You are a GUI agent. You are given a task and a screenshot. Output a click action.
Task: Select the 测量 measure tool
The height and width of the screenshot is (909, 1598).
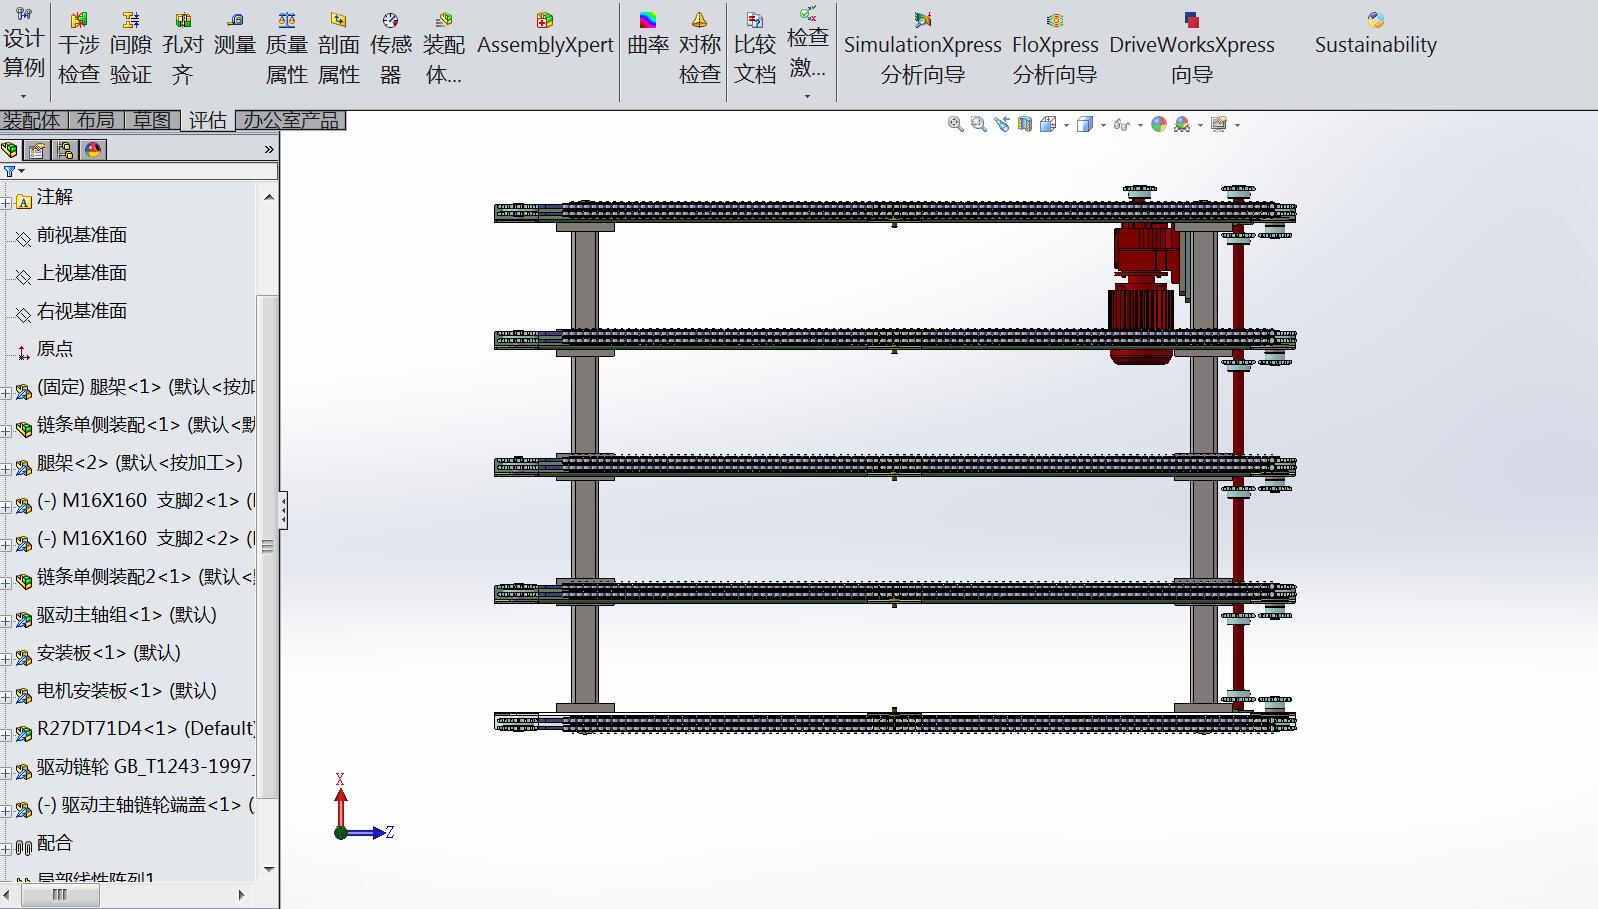pyautogui.click(x=235, y=34)
